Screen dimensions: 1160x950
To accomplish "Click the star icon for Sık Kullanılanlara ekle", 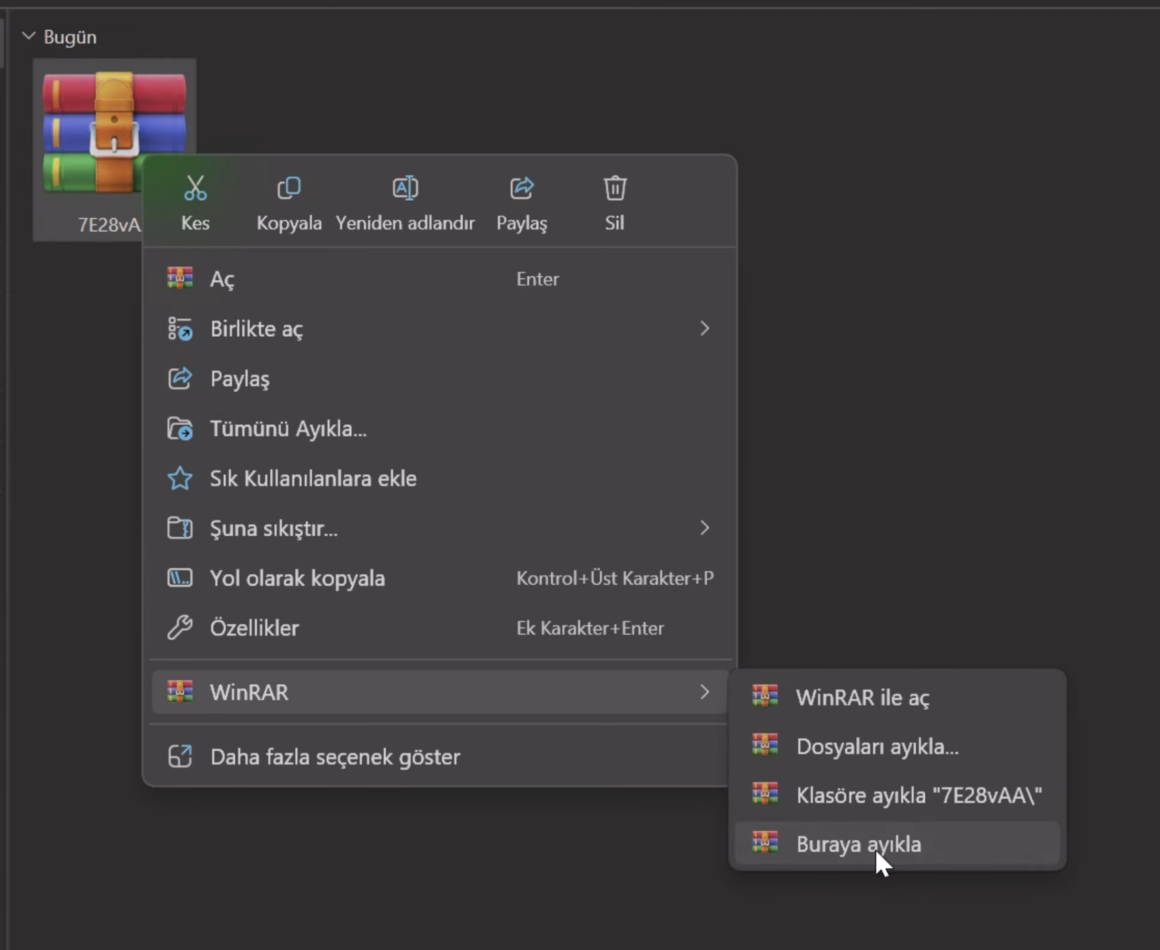I will pyautogui.click(x=180, y=479).
